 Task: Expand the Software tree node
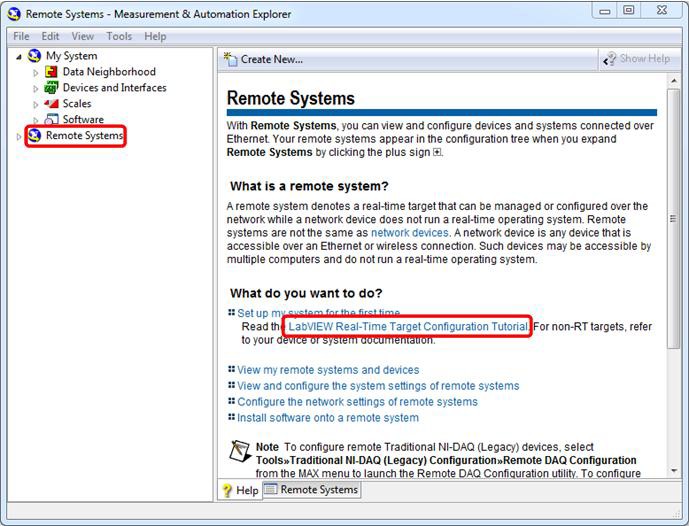point(36,120)
